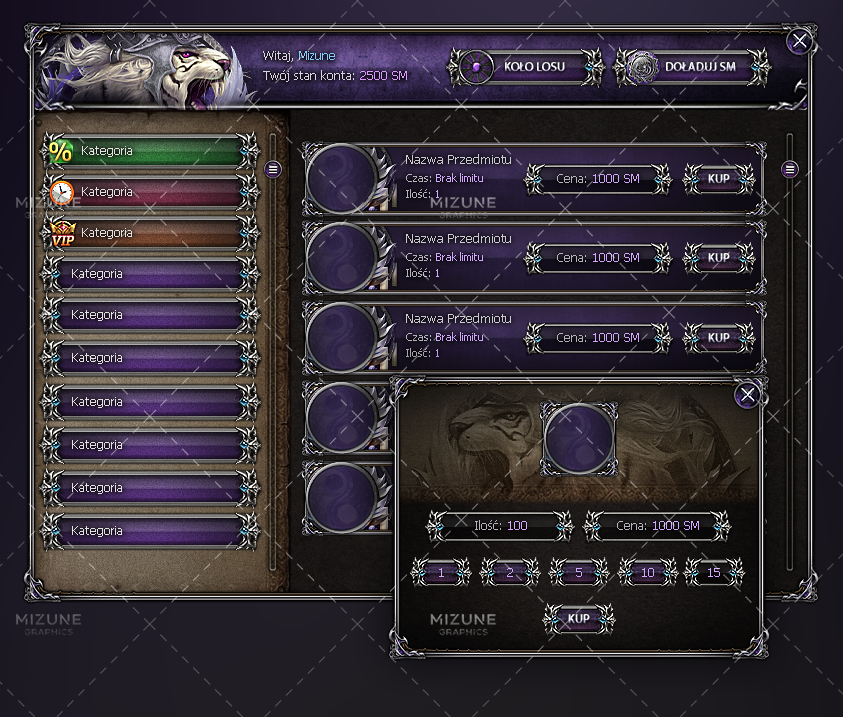The height and width of the screenshot is (717, 843).
Task: Open the last Kategoria at bottom
Action: tap(151, 530)
